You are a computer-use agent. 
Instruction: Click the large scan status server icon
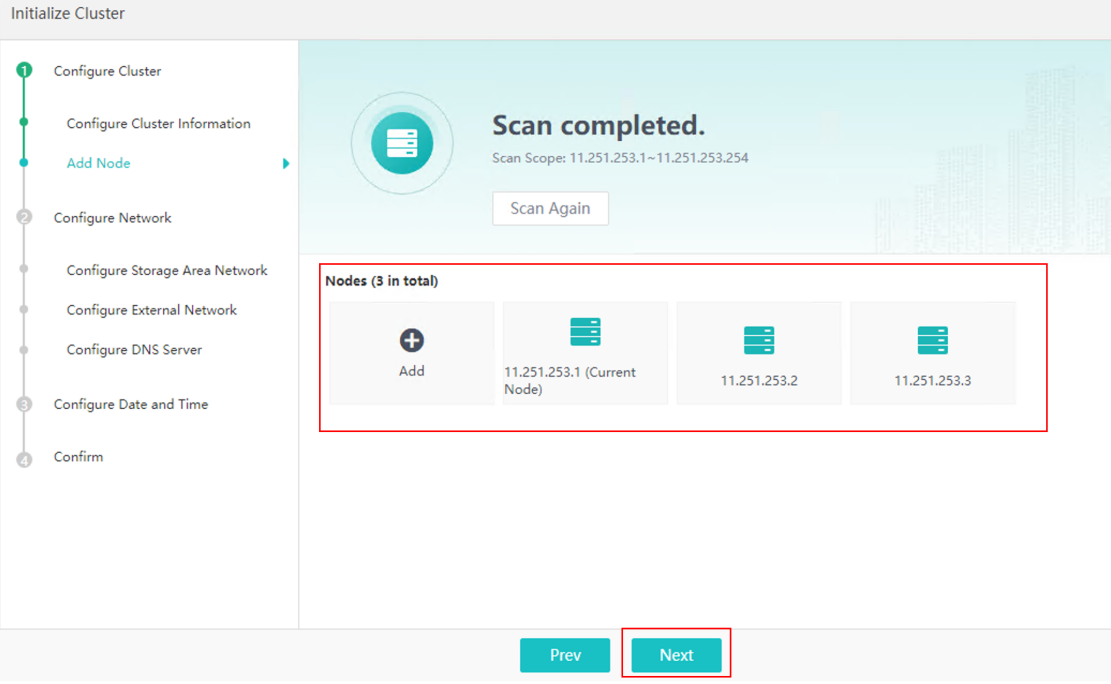[x=402, y=143]
